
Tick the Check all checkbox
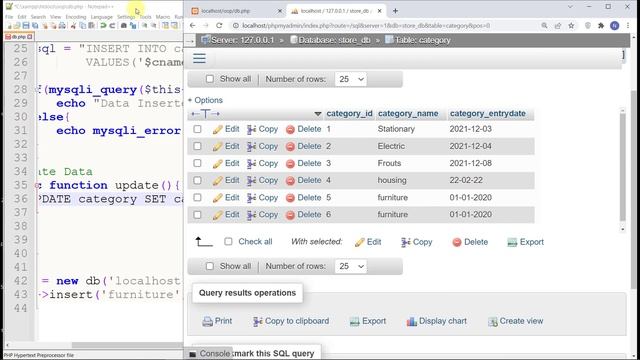(x=228, y=242)
